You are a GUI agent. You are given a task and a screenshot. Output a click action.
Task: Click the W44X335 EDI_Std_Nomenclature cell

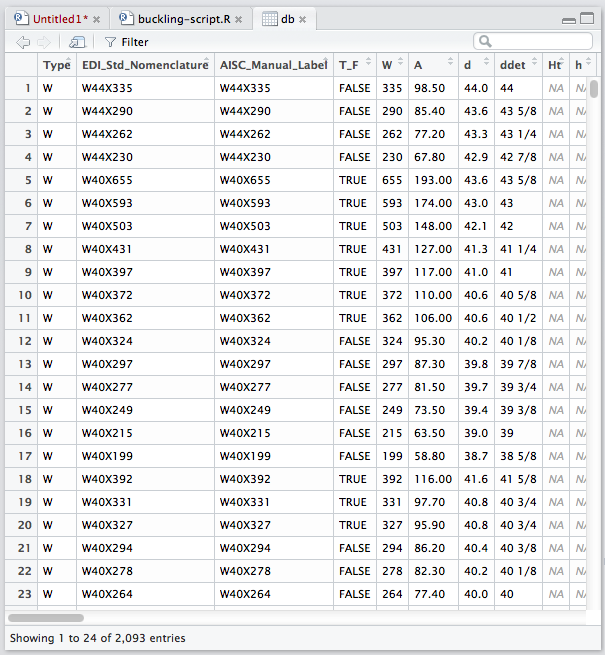[145, 88]
